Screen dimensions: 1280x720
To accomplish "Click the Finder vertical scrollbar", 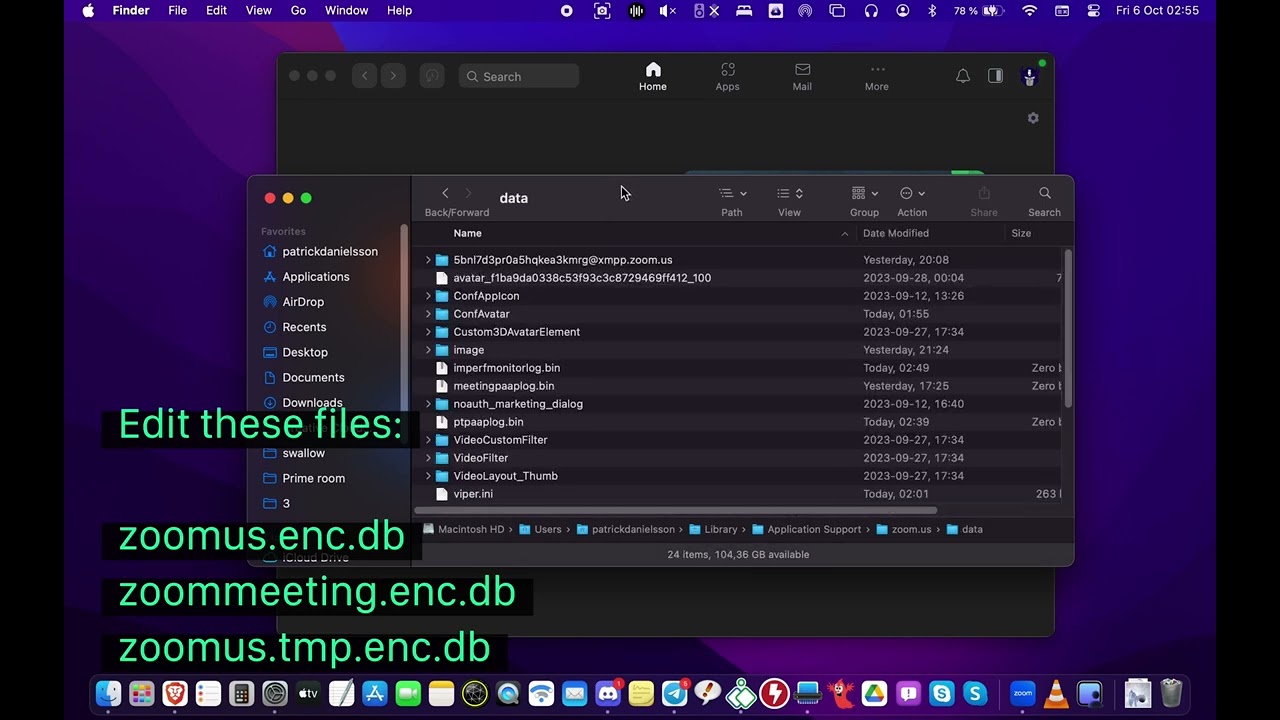I will (1067, 328).
